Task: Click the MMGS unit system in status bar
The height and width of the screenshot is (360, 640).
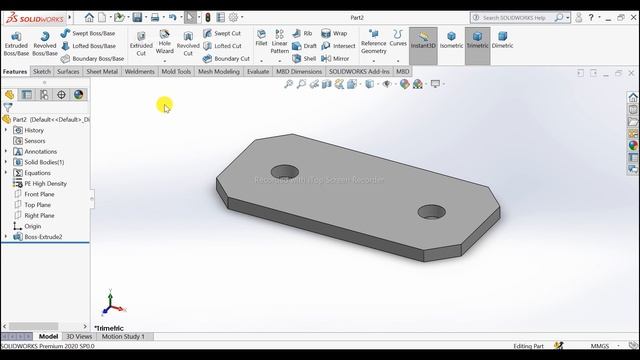Action: tap(600, 346)
